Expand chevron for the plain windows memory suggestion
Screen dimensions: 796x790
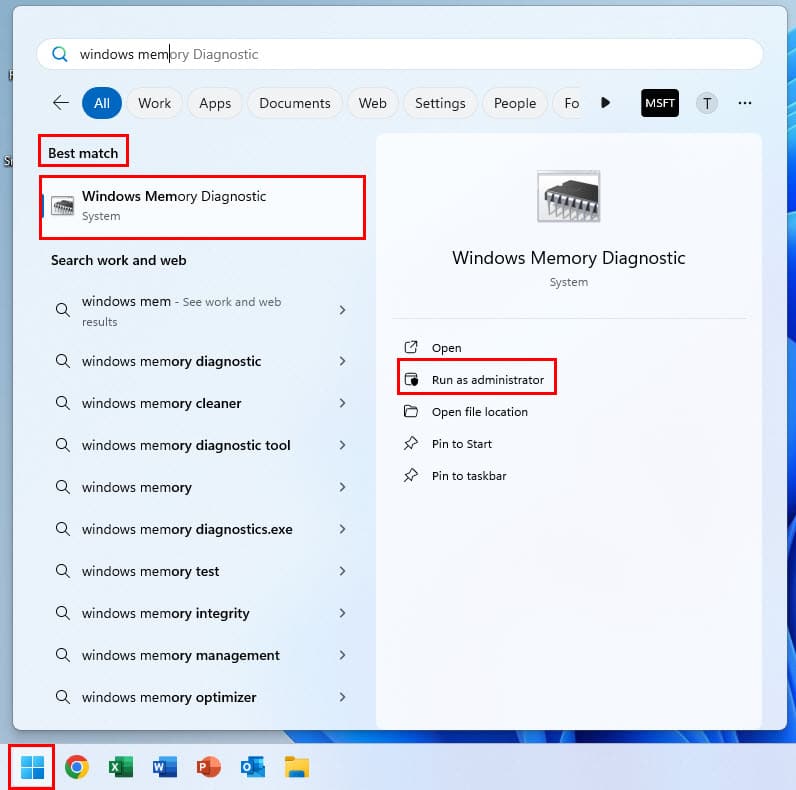[x=342, y=487]
